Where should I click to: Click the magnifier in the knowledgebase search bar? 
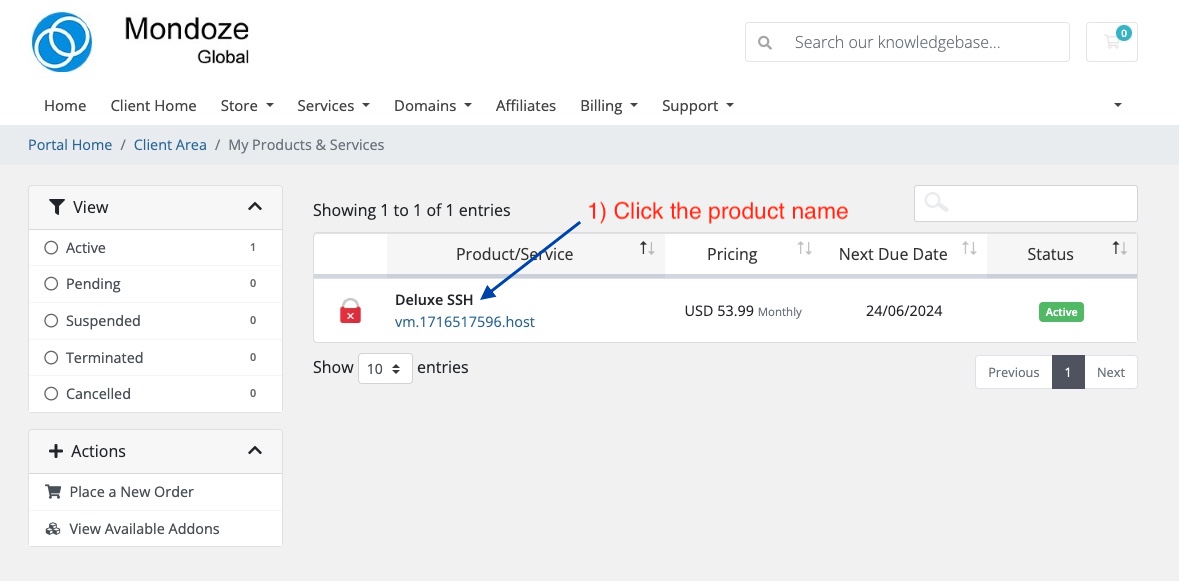(765, 41)
